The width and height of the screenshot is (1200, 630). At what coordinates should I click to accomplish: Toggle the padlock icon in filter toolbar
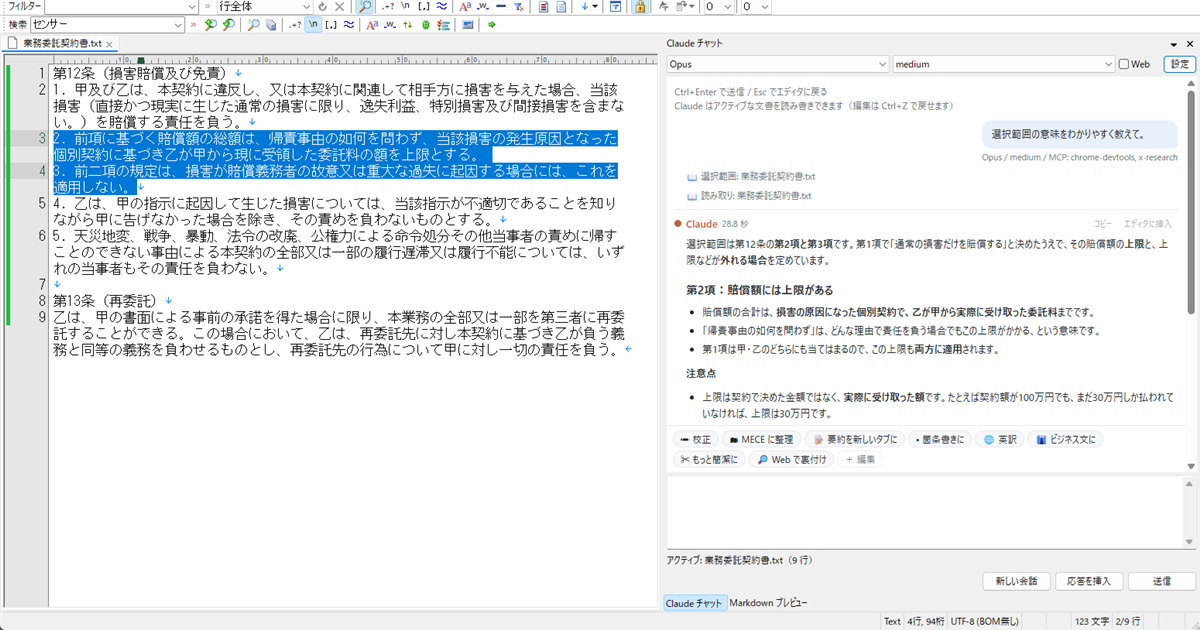(640, 7)
